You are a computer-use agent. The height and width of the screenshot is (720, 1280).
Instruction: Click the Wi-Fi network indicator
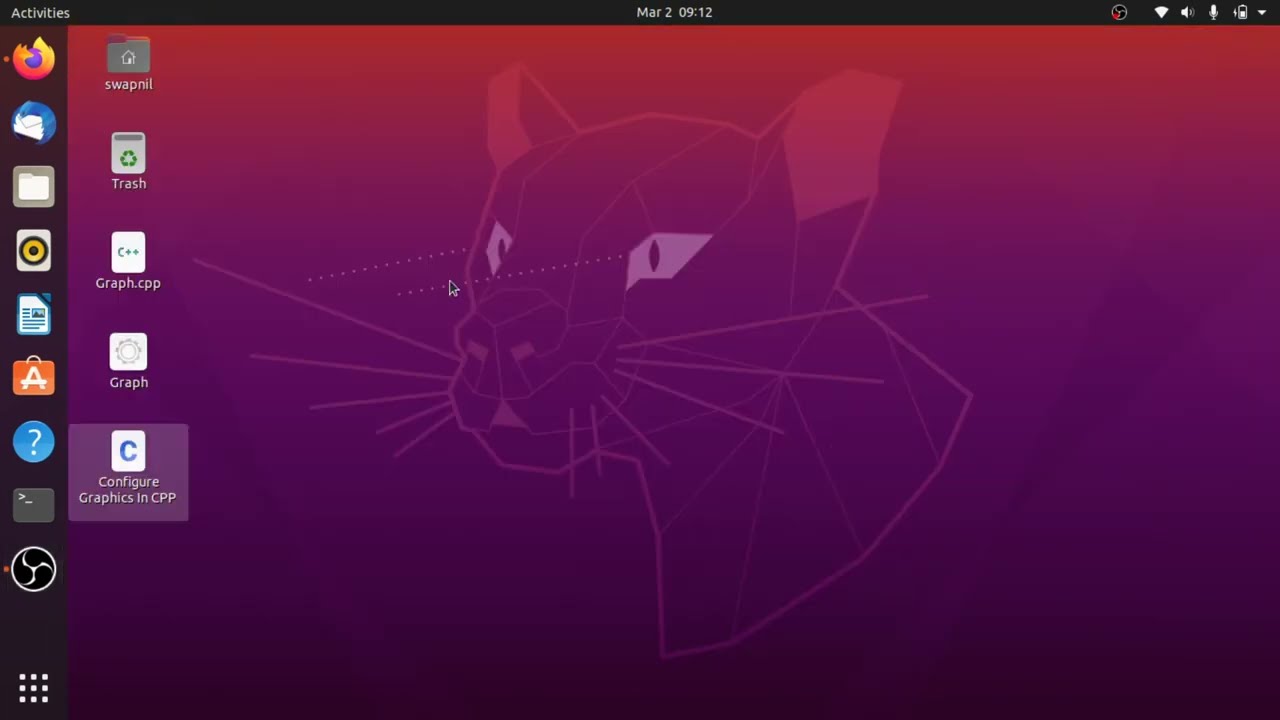[x=1161, y=13]
